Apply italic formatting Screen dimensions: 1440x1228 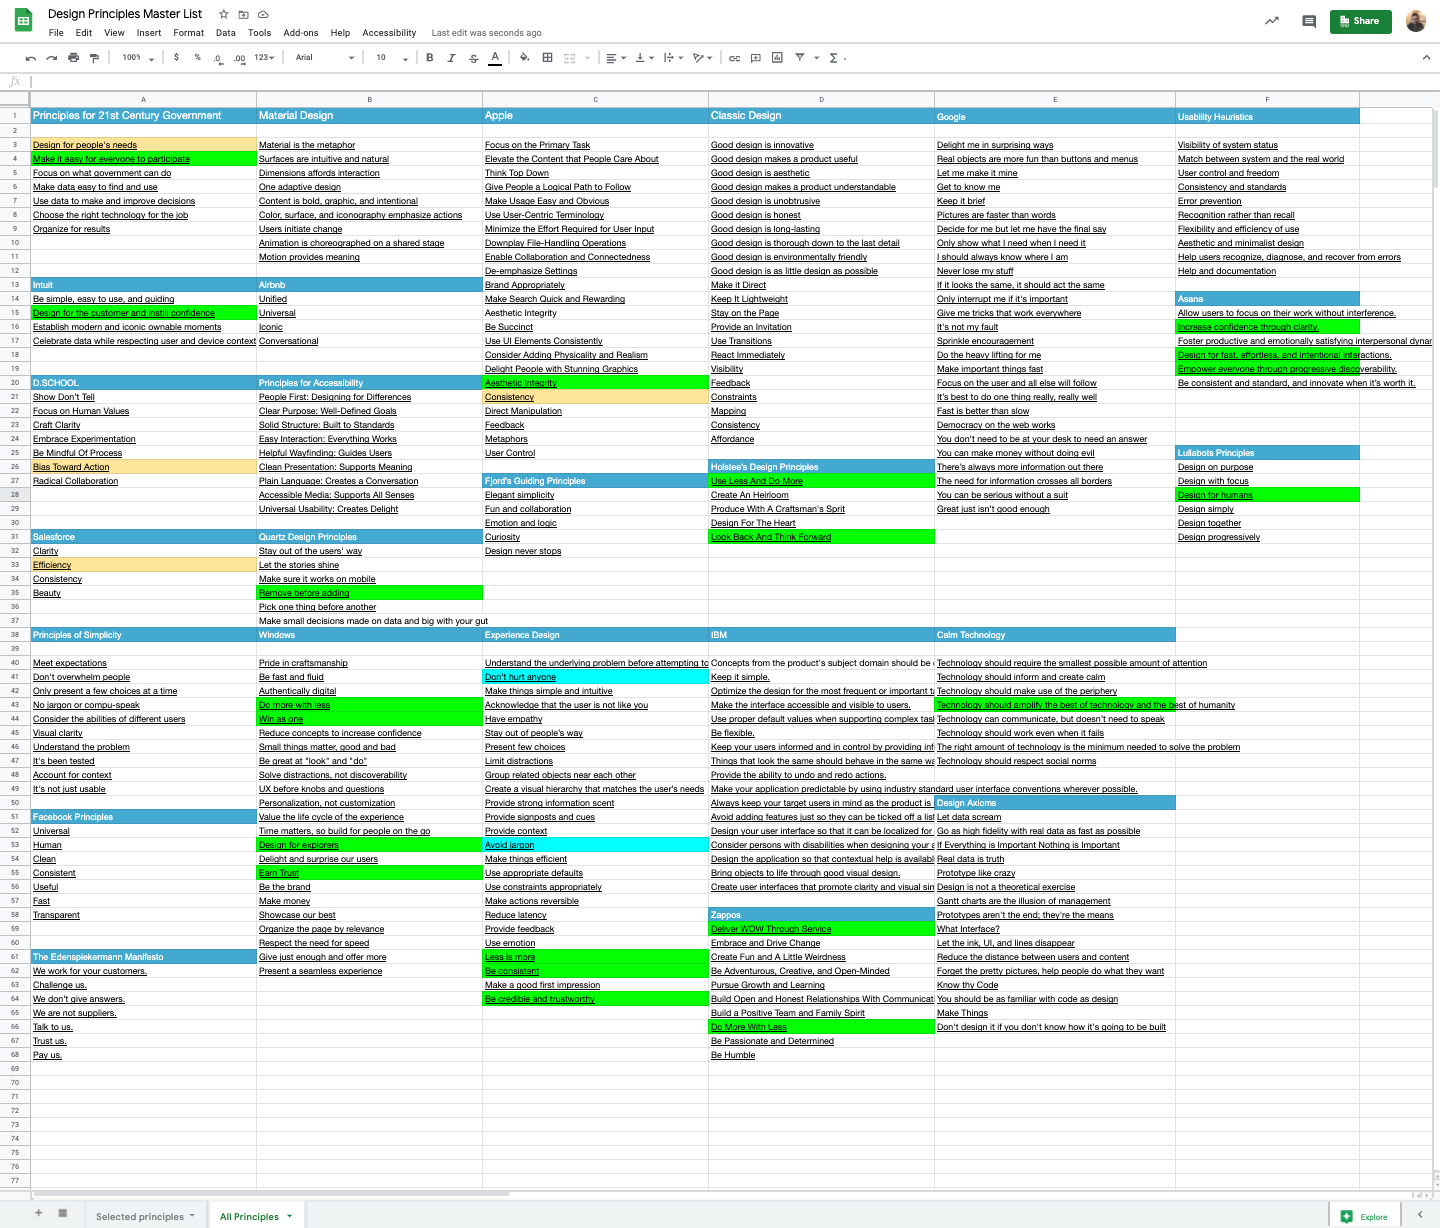tap(451, 58)
